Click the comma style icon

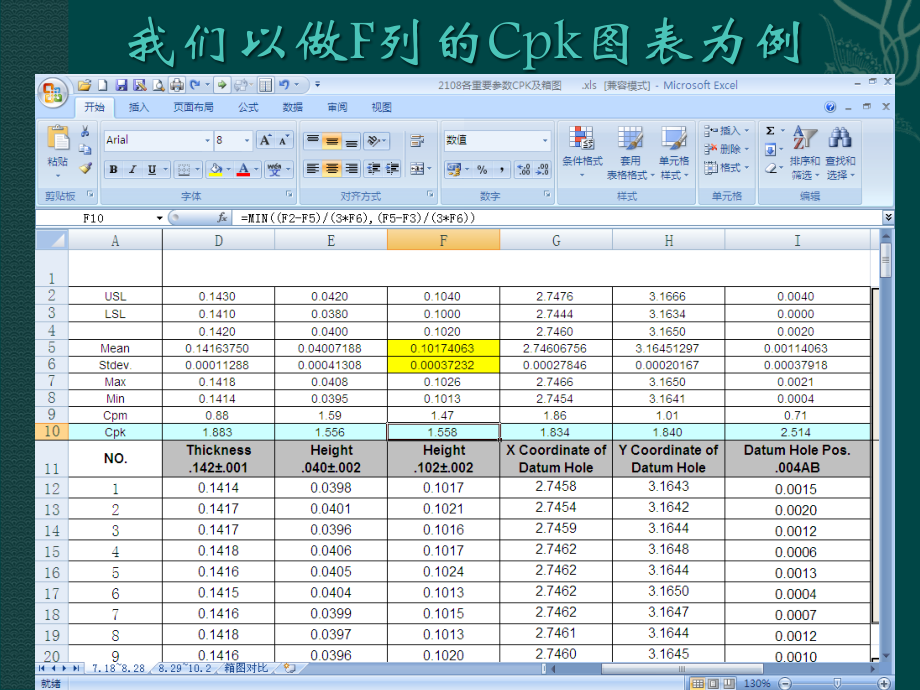tap(502, 170)
